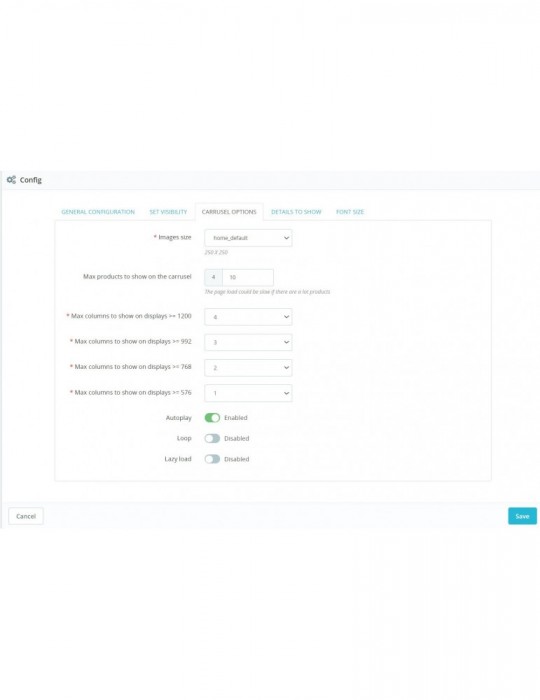Click the number prefix icon in max products field
This screenshot has width=540, height=700.
click(x=213, y=277)
